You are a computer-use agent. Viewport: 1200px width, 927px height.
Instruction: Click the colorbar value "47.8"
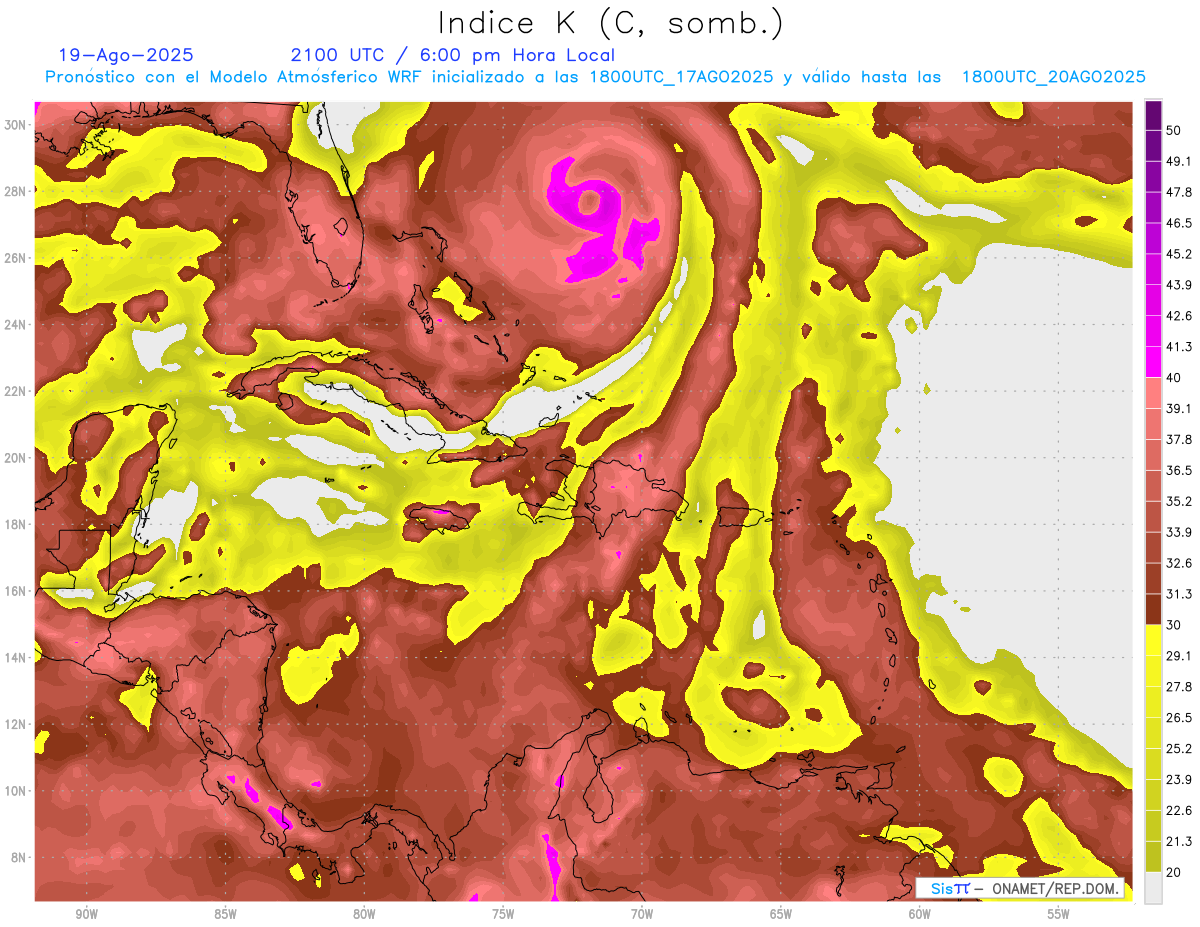click(x=1178, y=192)
